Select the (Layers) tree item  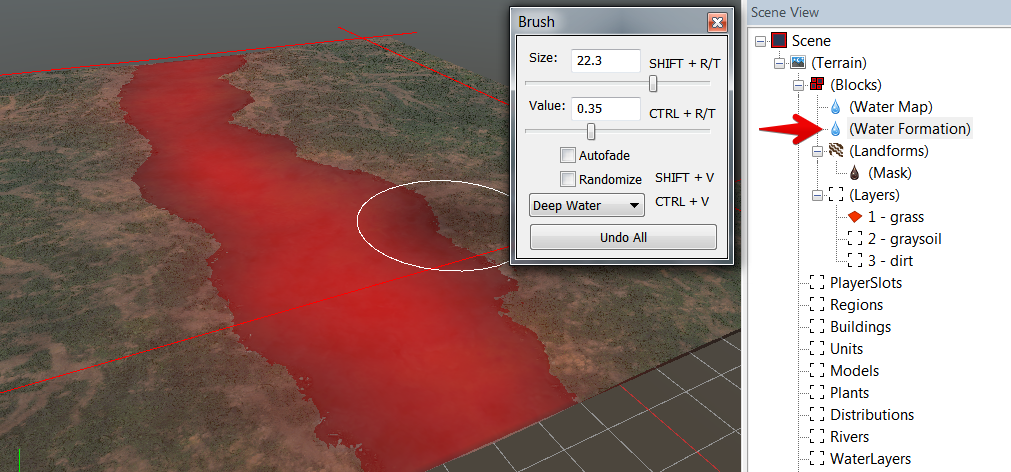pyautogui.click(x=874, y=195)
